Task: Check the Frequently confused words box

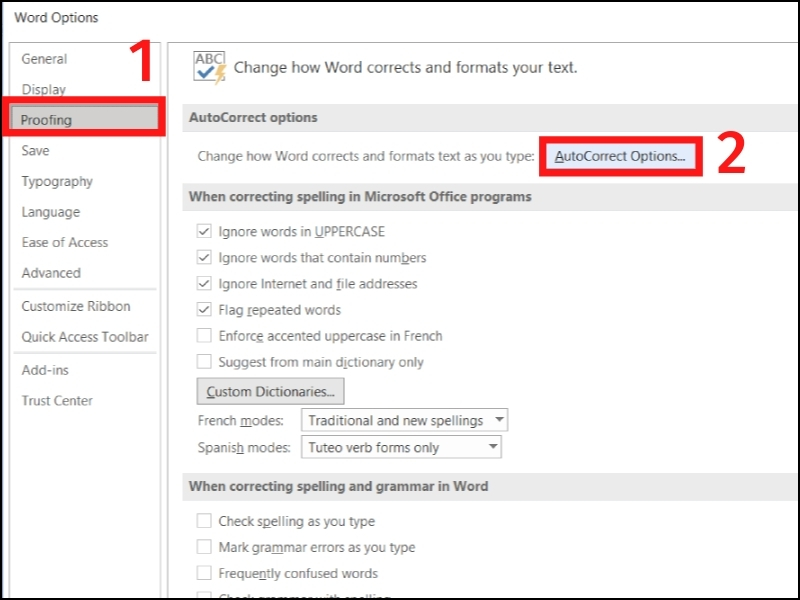Action: pos(204,572)
